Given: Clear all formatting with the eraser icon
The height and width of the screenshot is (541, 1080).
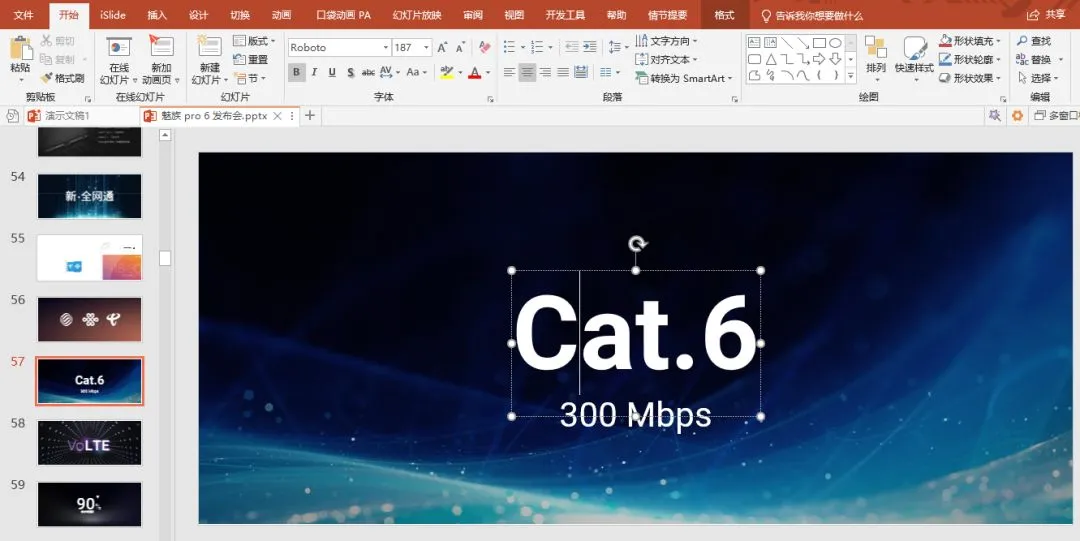Looking at the screenshot, I should click(484, 48).
